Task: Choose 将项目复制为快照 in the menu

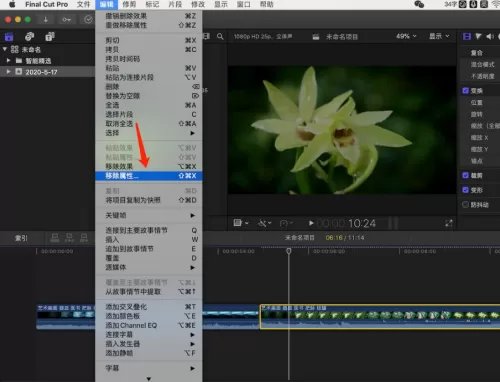Action: point(149,200)
